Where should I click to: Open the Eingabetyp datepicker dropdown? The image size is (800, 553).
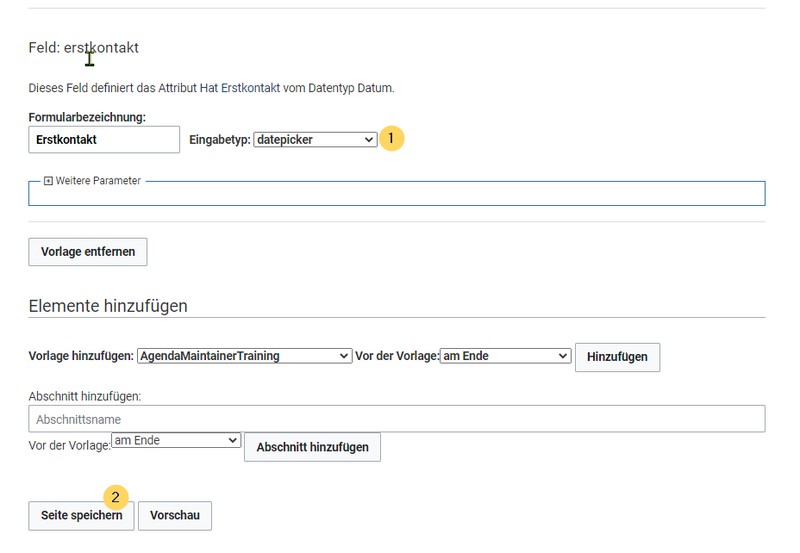[x=315, y=140]
